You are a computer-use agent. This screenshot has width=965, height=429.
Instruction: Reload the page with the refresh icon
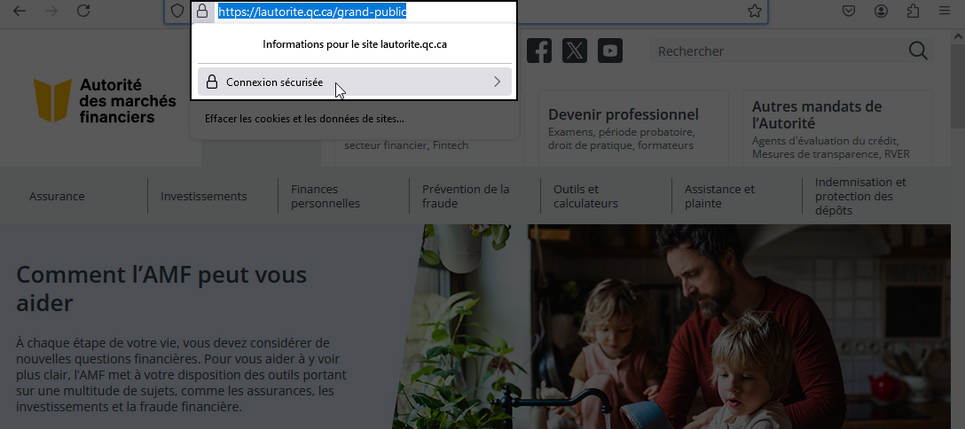[83, 10]
